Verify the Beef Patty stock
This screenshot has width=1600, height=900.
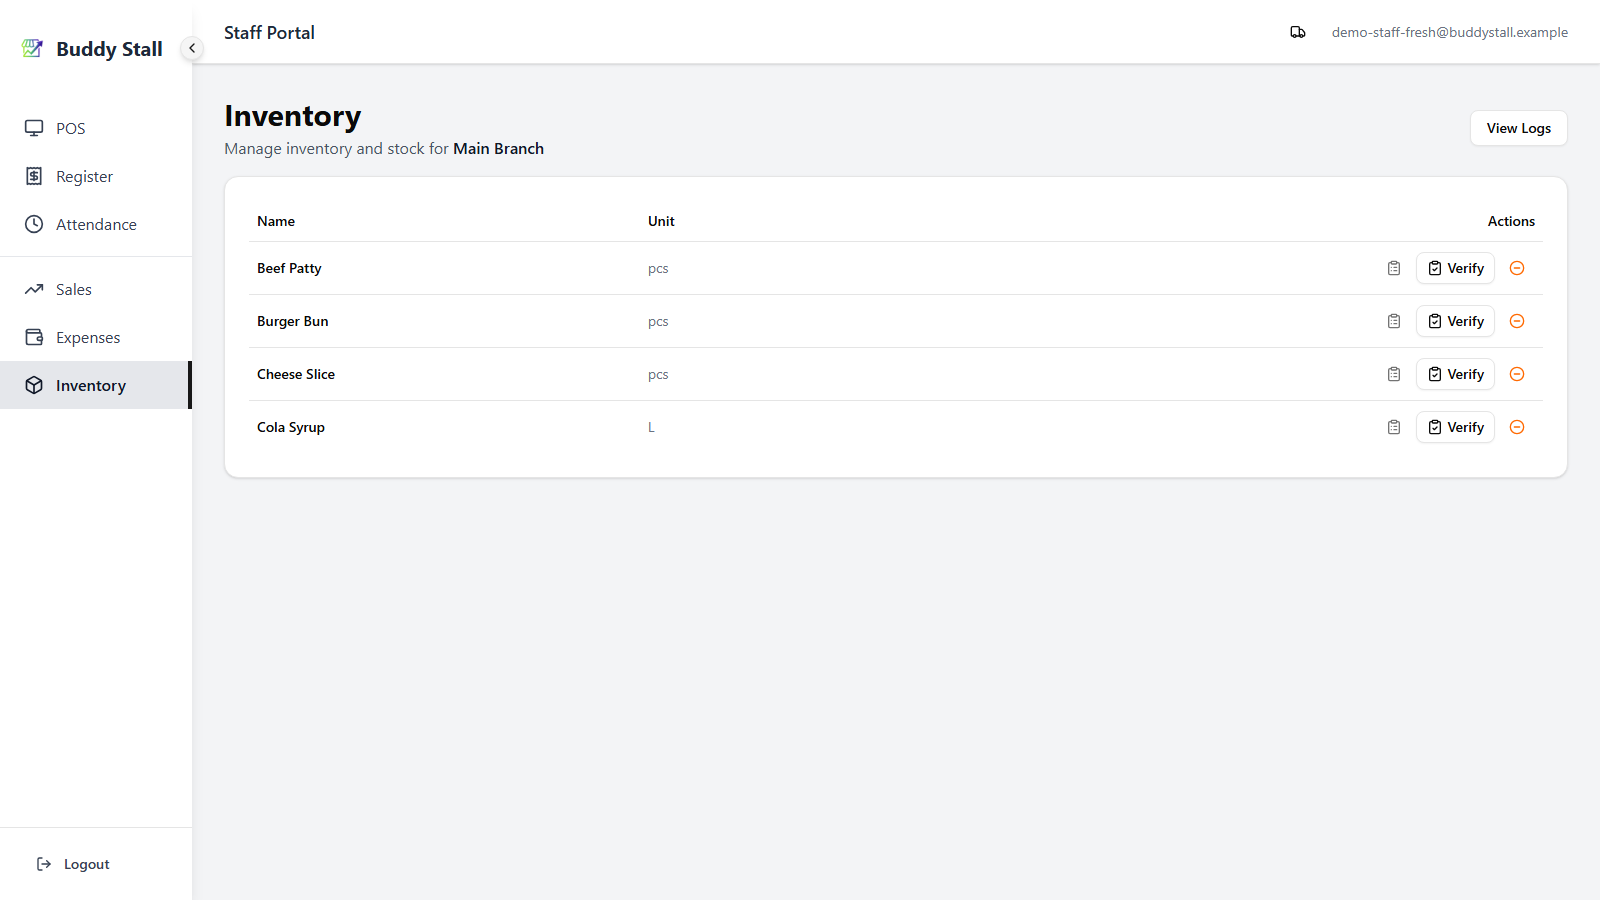click(x=1455, y=268)
